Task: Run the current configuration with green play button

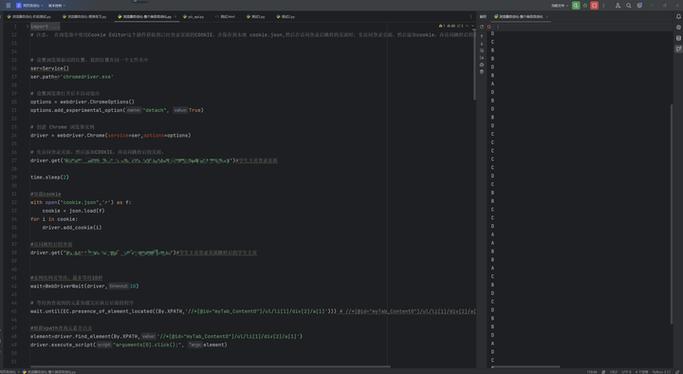Action: 576,6
